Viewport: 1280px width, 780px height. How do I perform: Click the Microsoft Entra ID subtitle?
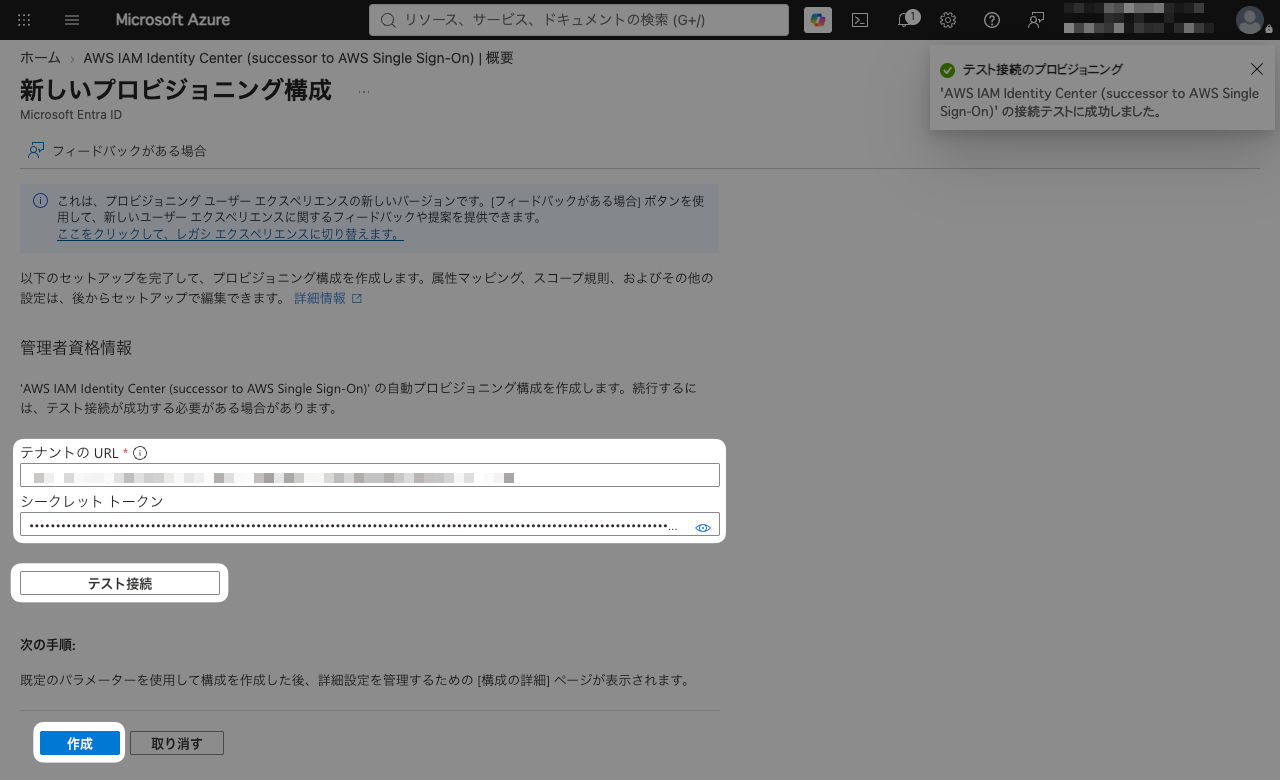[x=71, y=115]
